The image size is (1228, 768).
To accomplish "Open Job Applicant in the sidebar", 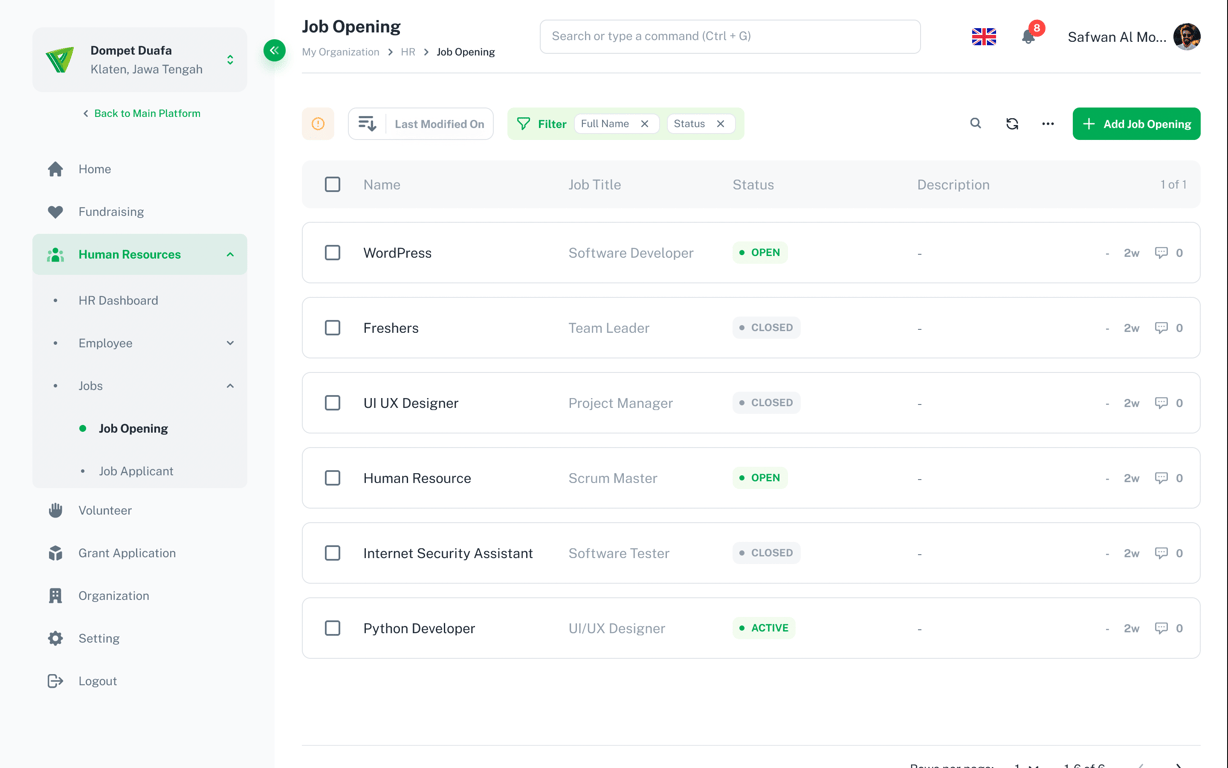I will tap(136, 471).
